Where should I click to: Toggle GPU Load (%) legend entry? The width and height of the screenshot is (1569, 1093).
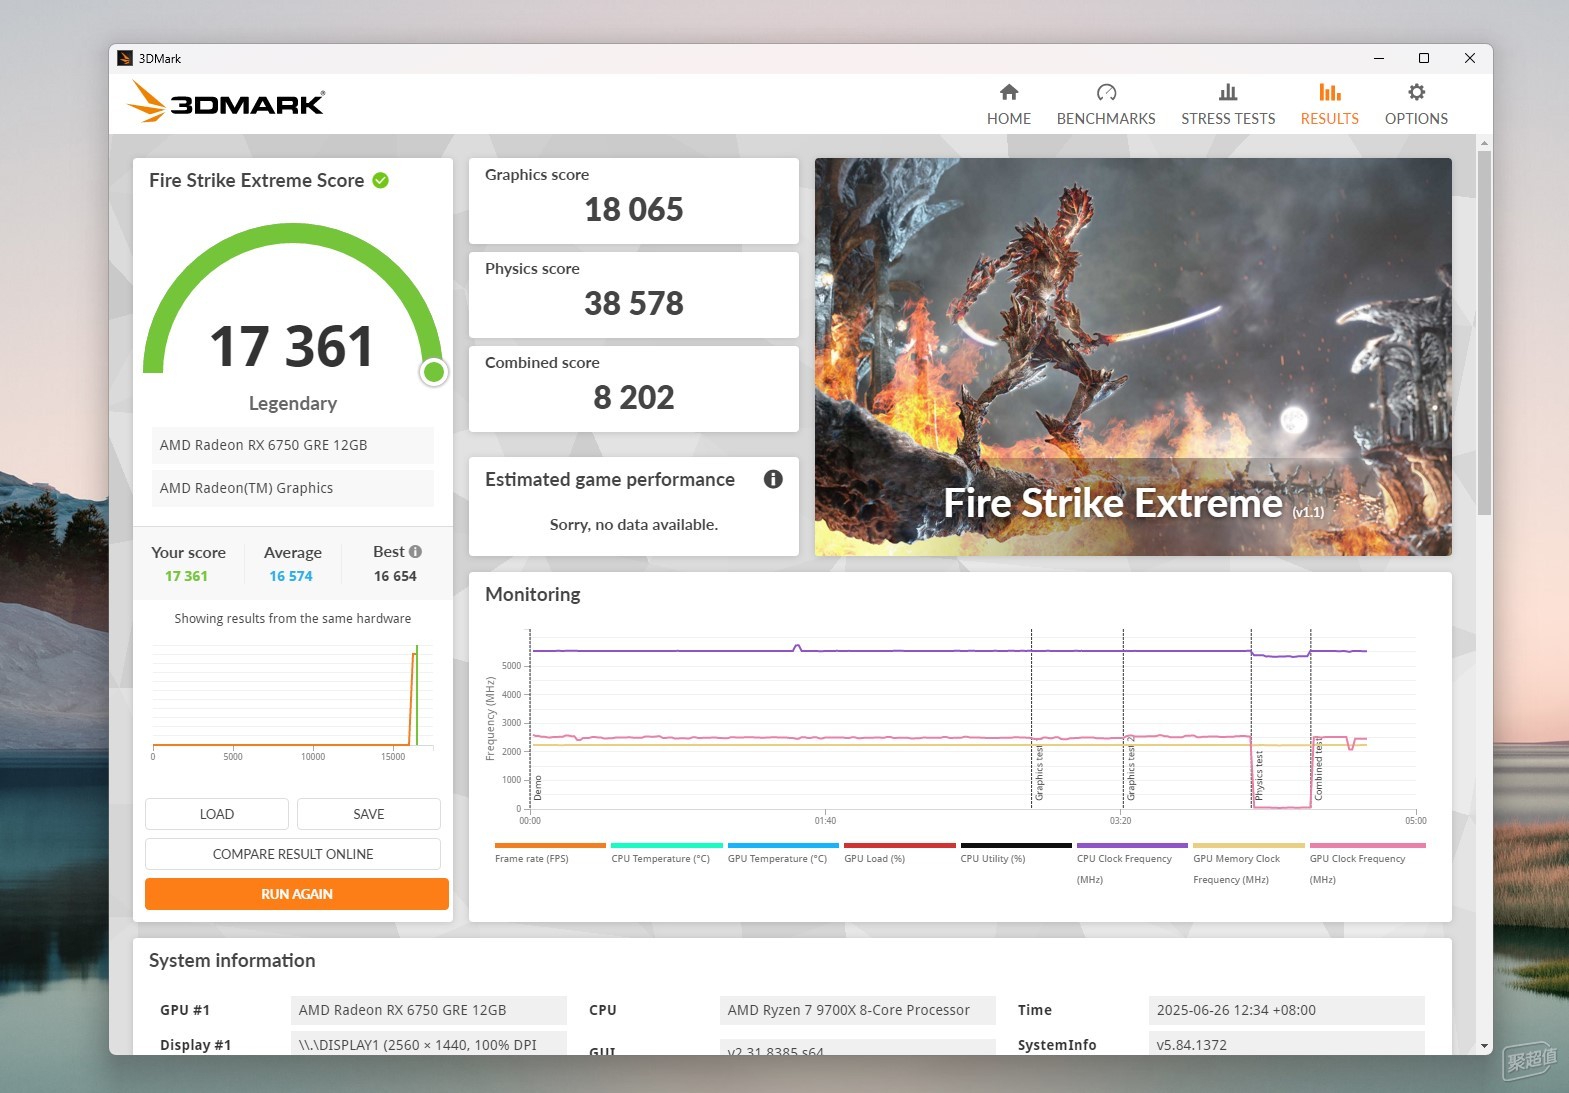coord(899,852)
